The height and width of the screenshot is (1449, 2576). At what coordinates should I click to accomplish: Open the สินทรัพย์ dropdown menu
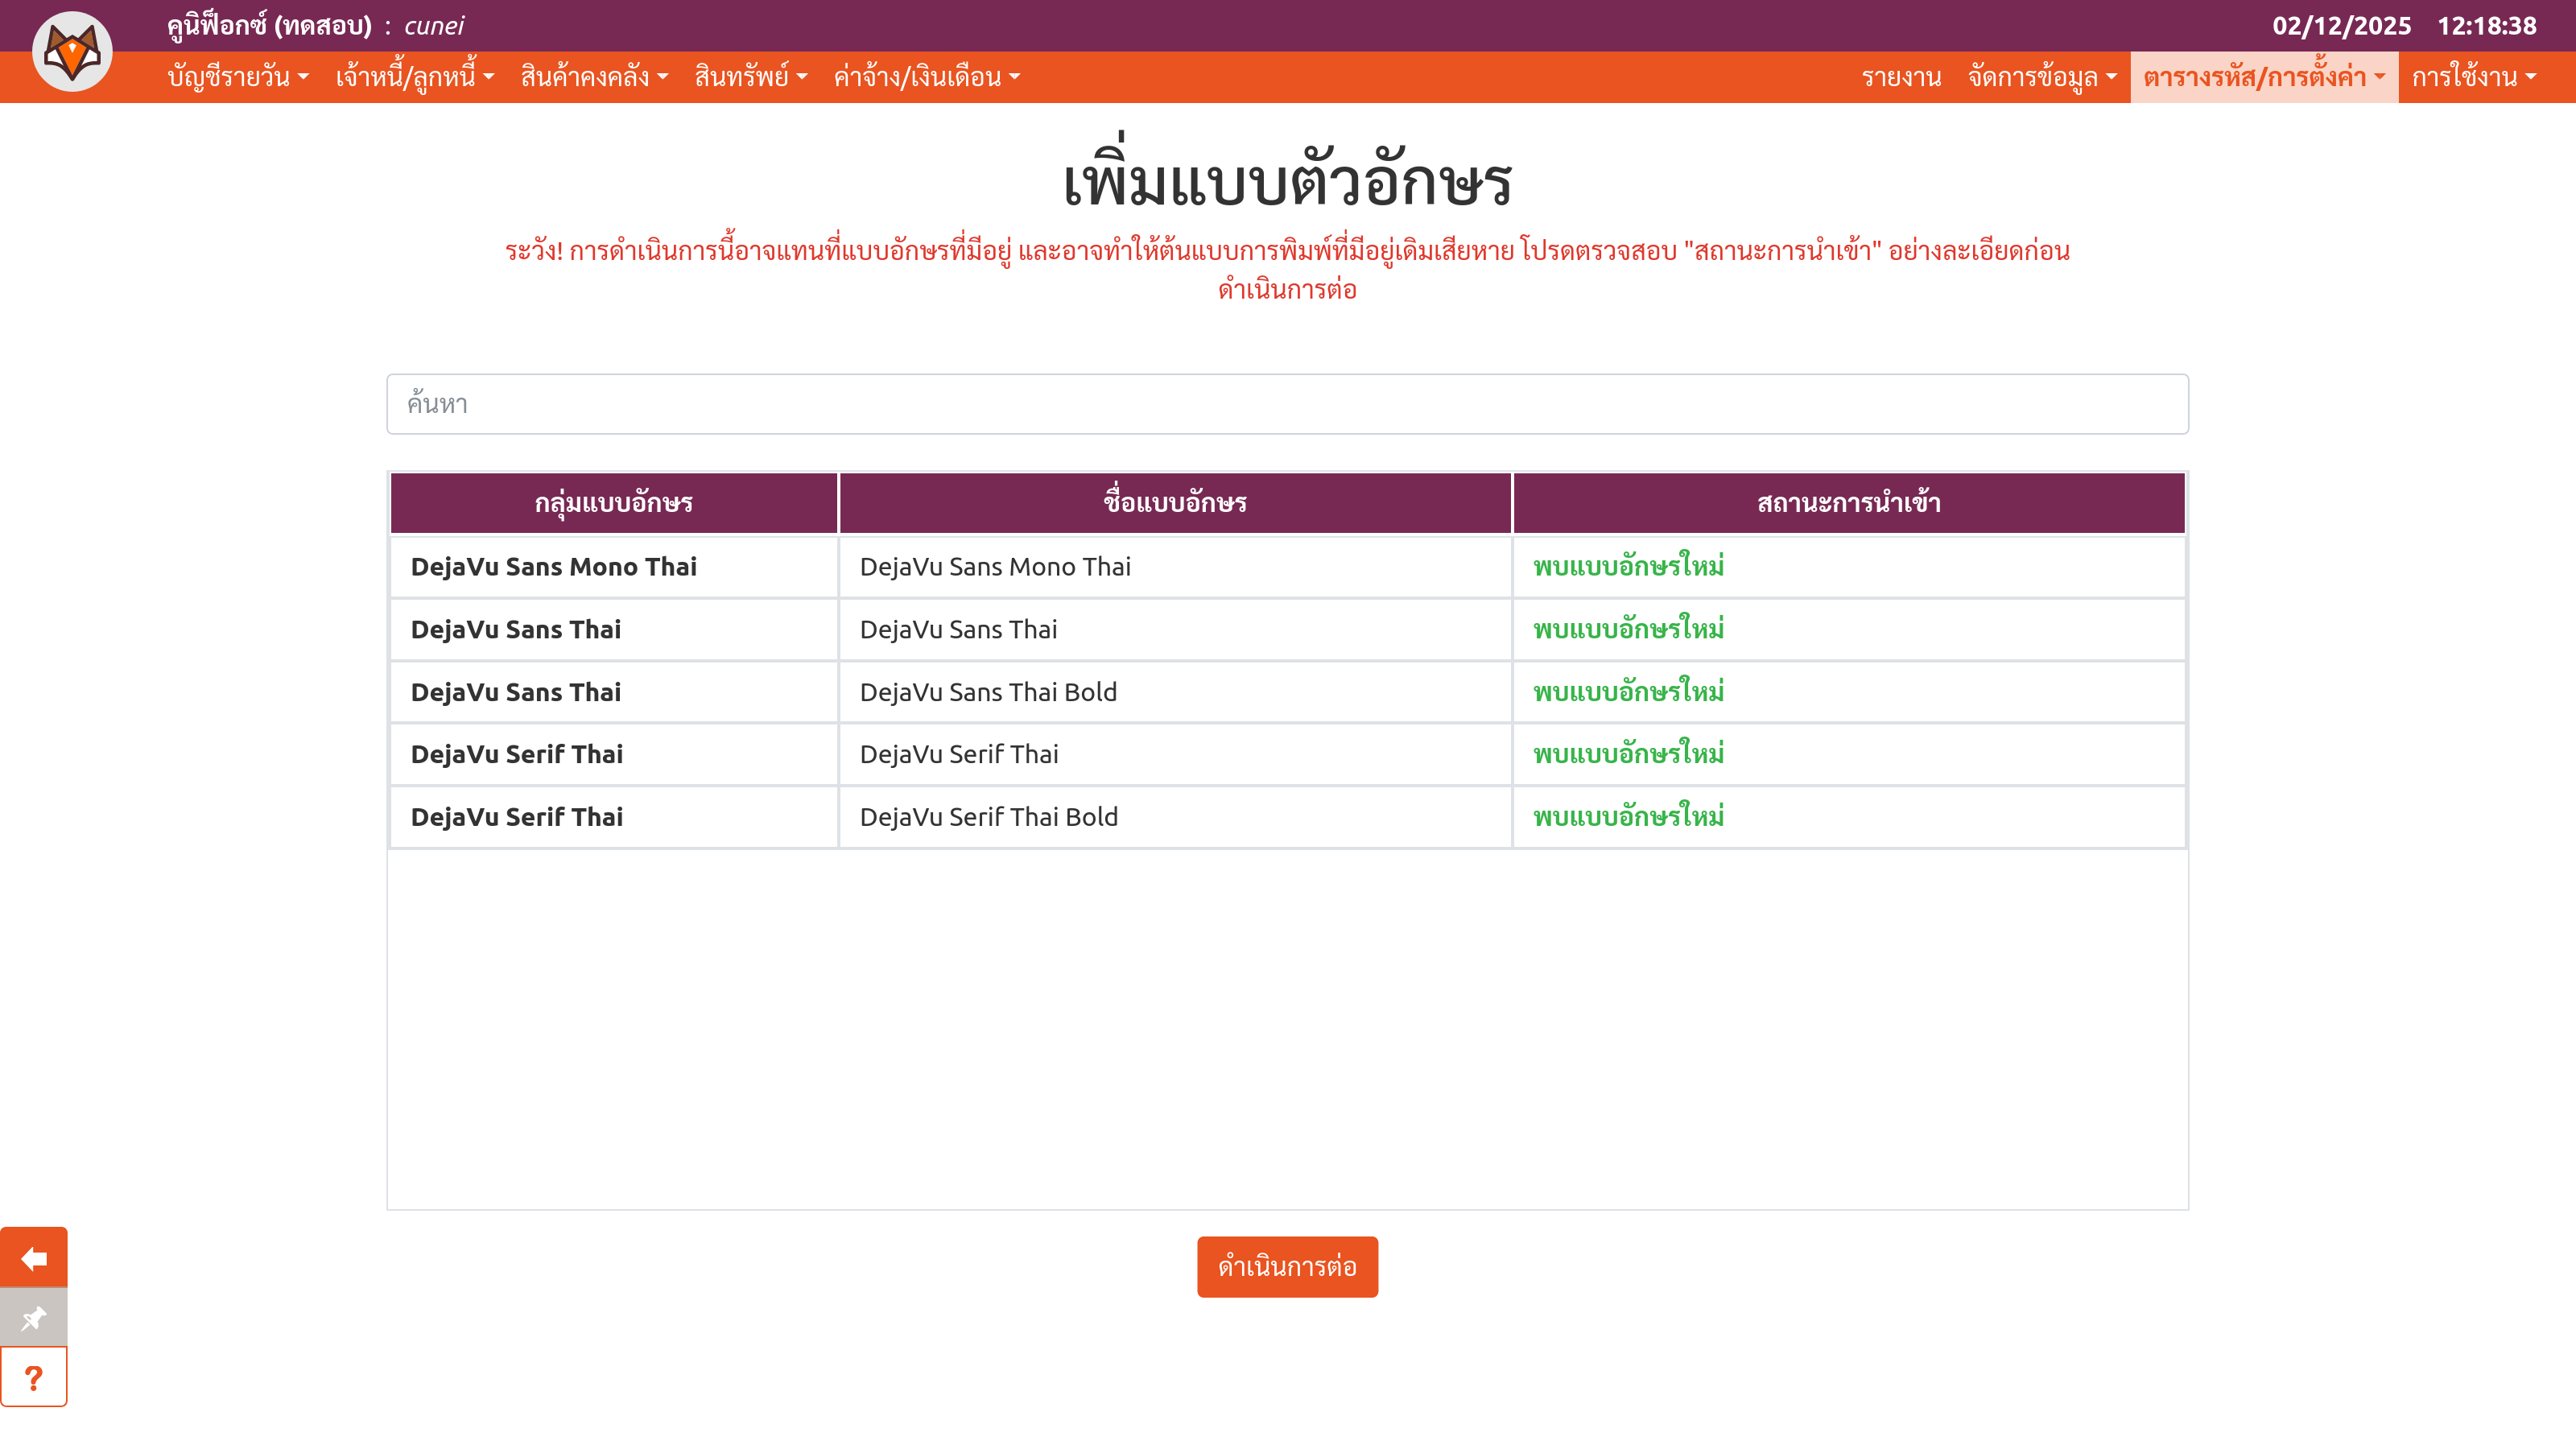(x=750, y=77)
